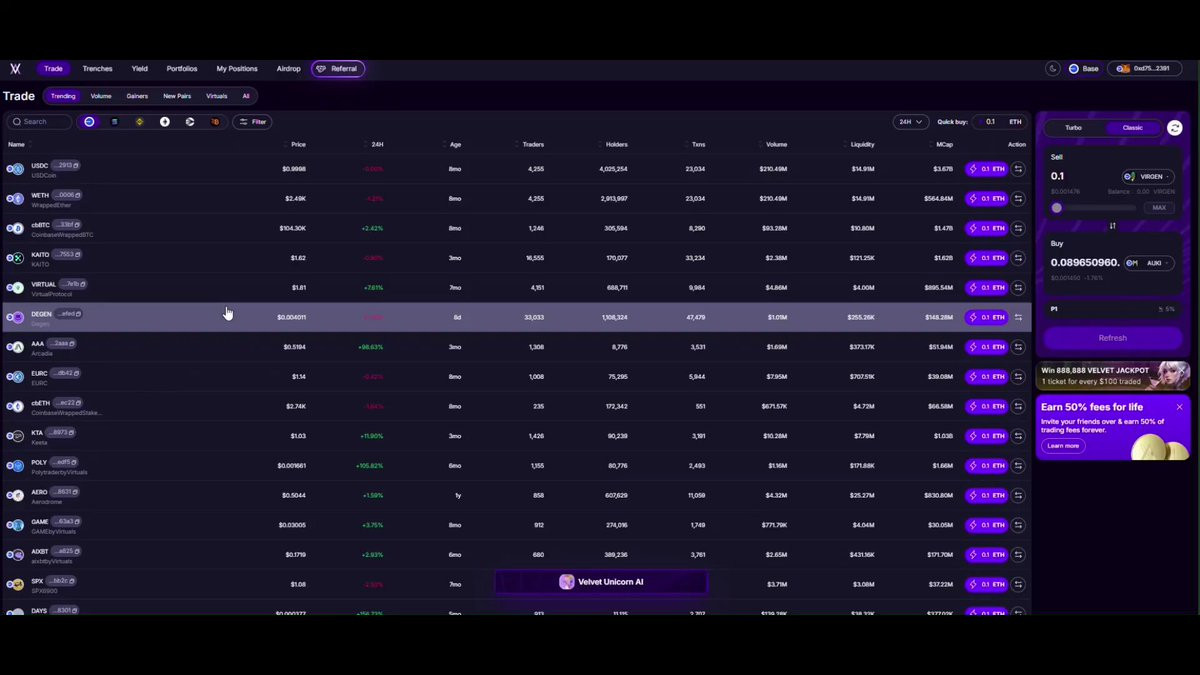Open swap for KTA row
Viewport: 1200px width, 675px height.
pos(1018,436)
